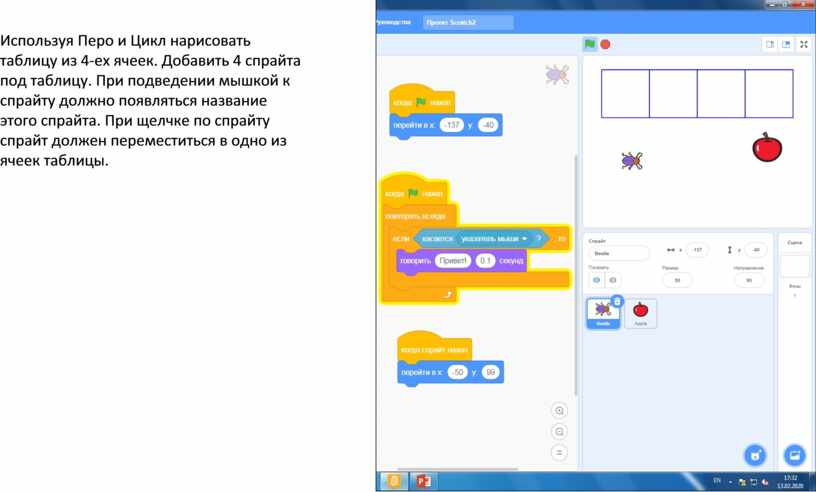Switch to small stage layout

point(770,44)
